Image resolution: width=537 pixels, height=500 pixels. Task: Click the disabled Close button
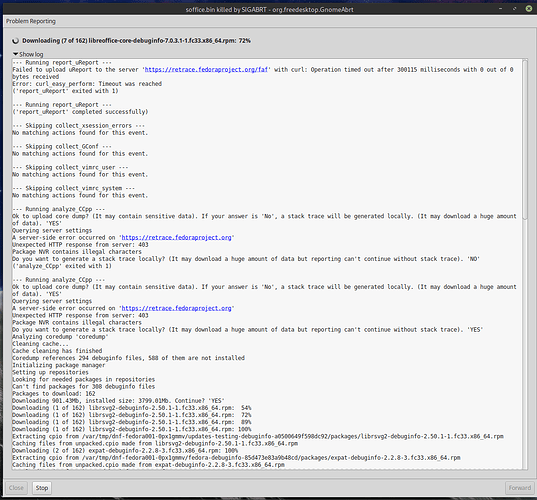pos(16,488)
